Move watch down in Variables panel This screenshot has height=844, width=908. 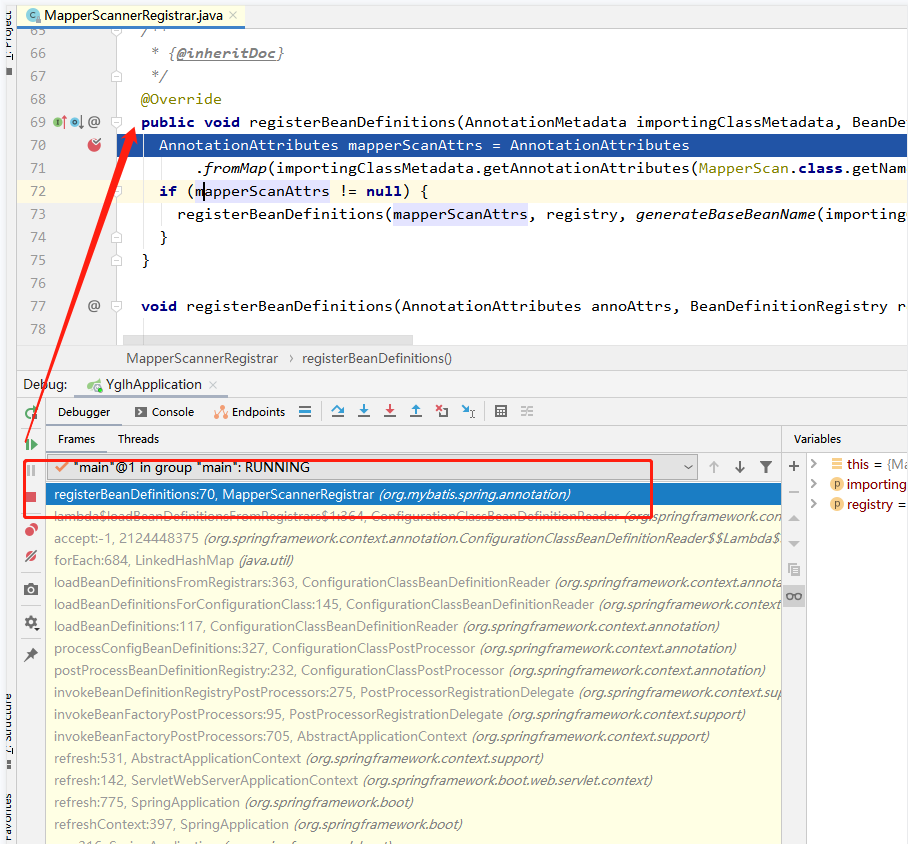pyautogui.click(x=794, y=543)
